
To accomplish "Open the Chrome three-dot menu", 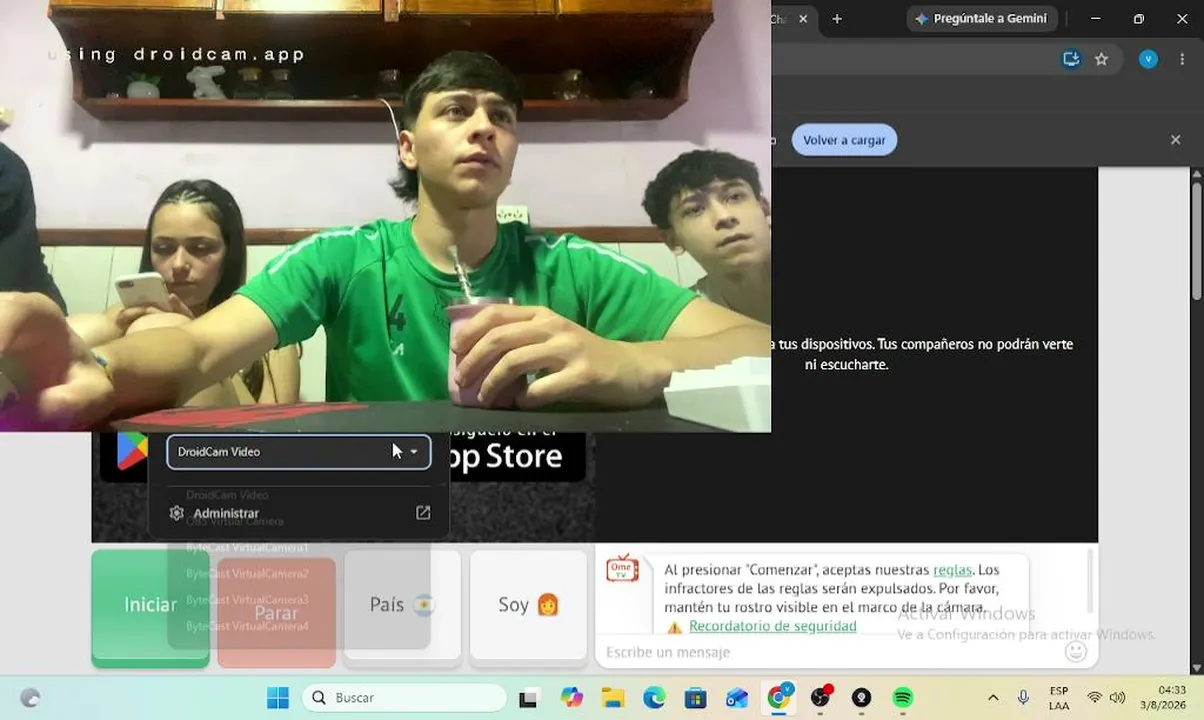I will click(1182, 59).
